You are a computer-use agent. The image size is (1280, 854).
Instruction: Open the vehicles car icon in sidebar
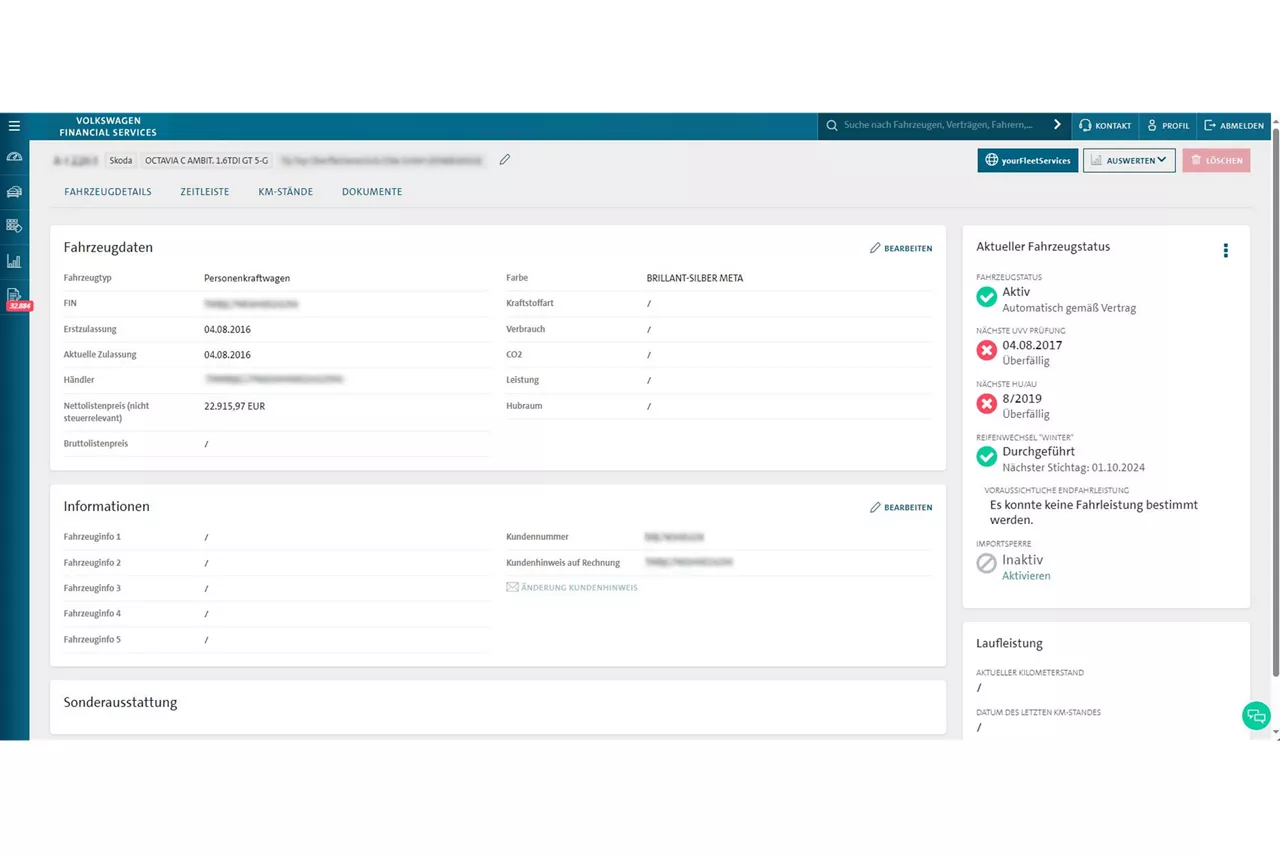[x=14, y=192]
